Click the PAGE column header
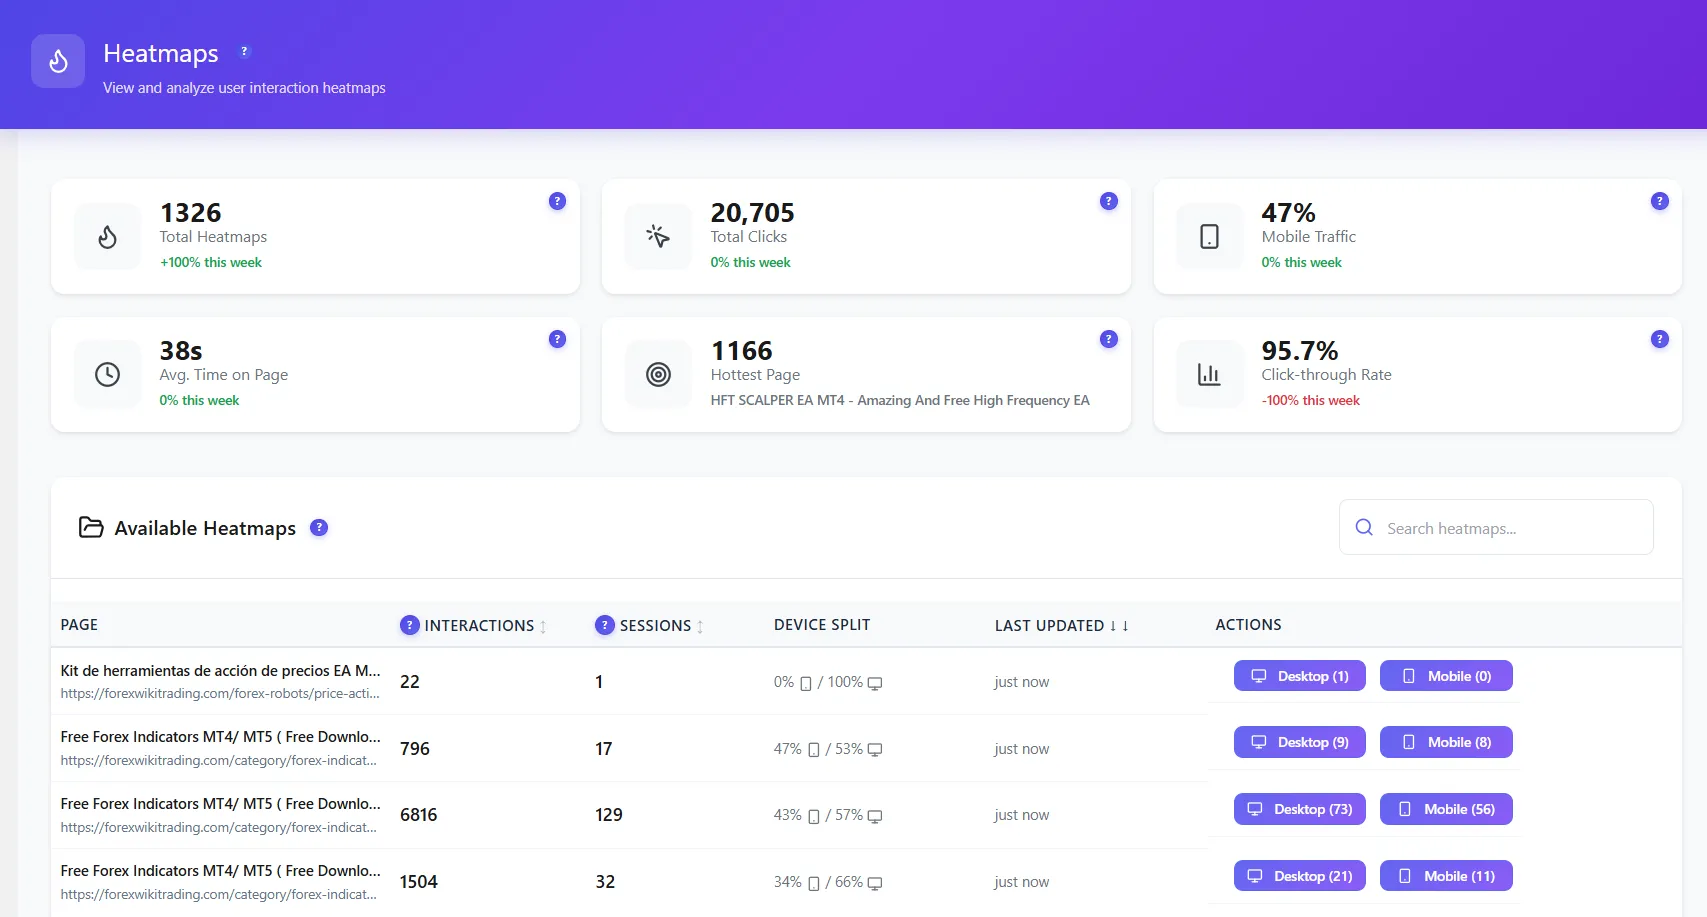 [79, 625]
